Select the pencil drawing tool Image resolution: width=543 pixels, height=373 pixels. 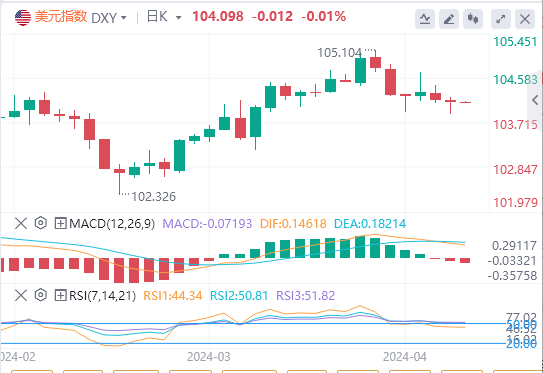coord(449,19)
